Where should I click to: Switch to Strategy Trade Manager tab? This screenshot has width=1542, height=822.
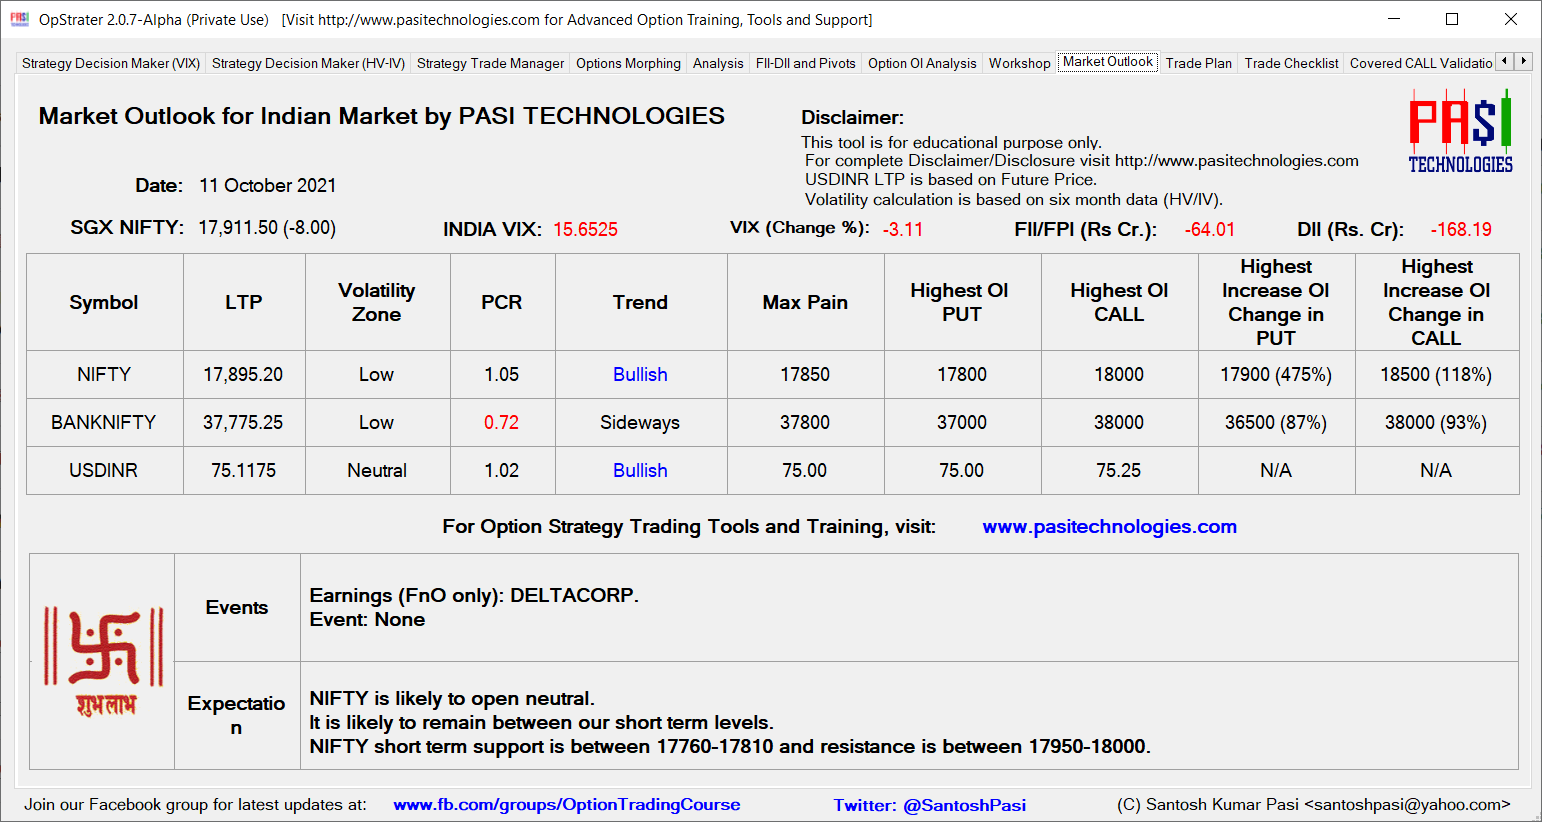[x=490, y=63]
